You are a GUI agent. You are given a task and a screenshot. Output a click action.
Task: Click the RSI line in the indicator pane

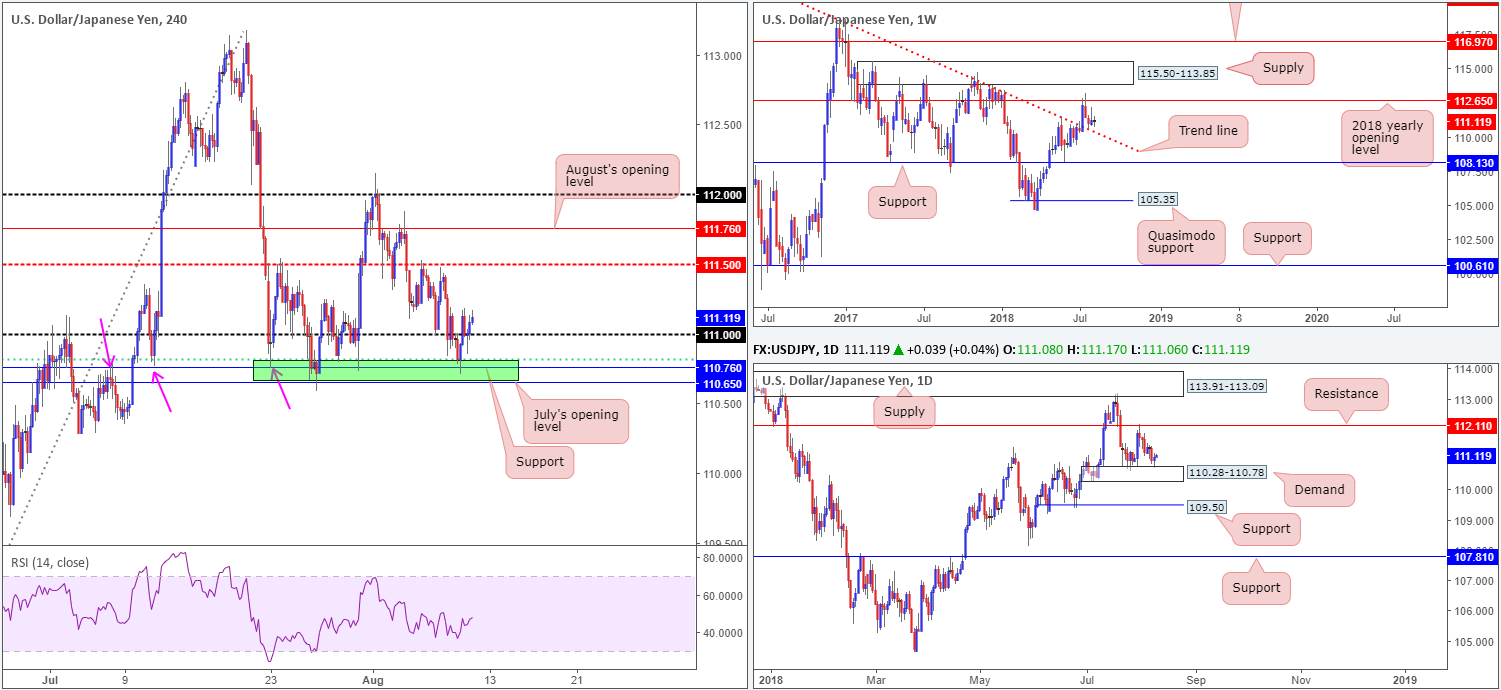240,608
